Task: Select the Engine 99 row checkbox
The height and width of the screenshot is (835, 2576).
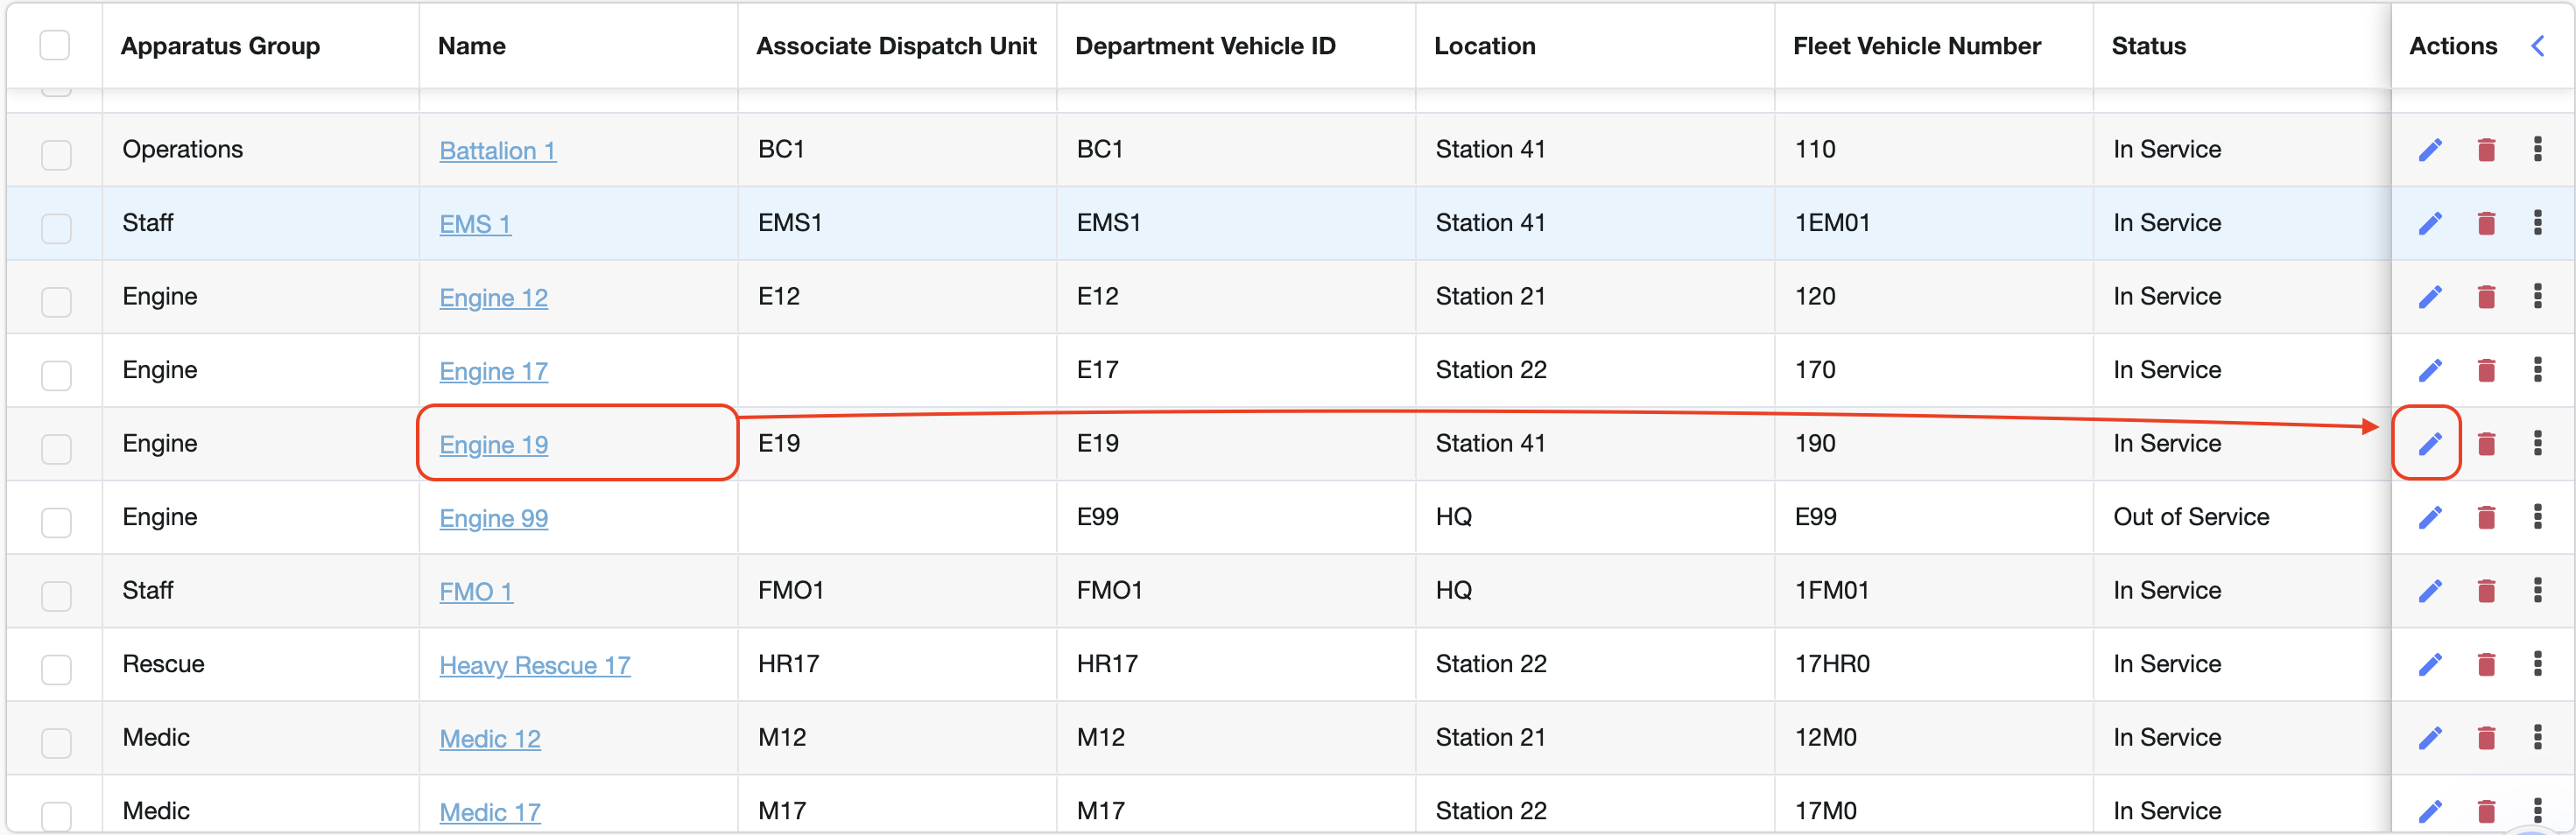Action: [x=56, y=522]
